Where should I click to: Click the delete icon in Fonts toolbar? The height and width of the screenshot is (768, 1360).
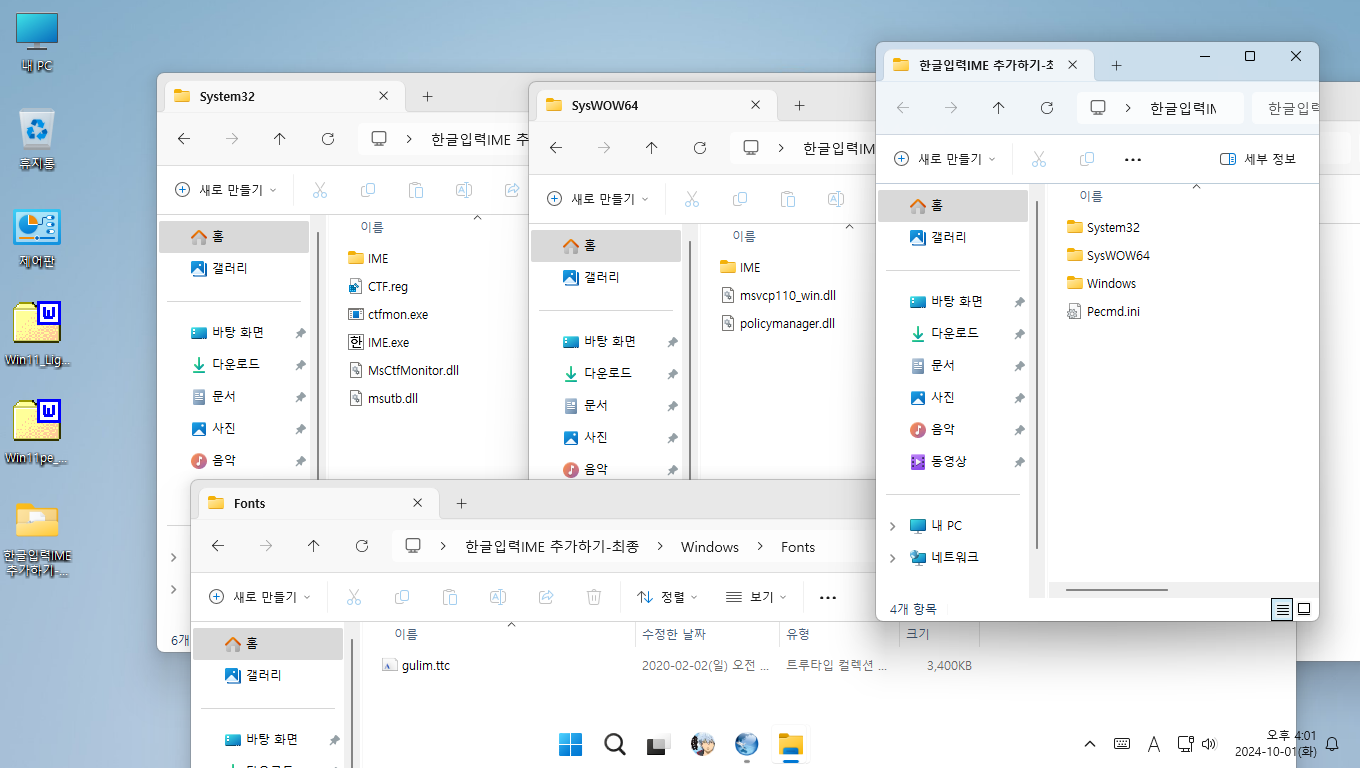tap(594, 597)
